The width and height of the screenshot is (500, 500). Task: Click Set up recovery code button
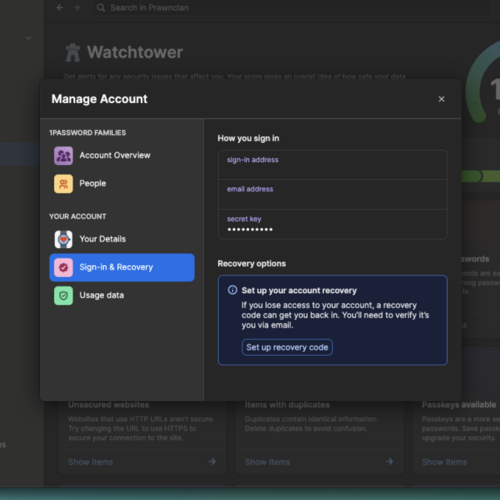[x=287, y=347]
